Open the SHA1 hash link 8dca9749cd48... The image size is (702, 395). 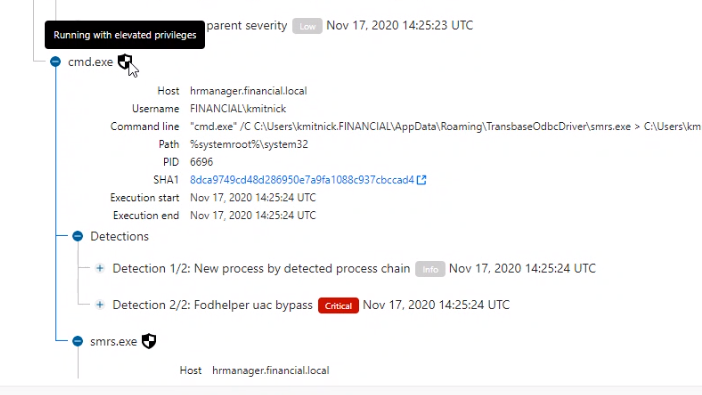[x=302, y=180]
